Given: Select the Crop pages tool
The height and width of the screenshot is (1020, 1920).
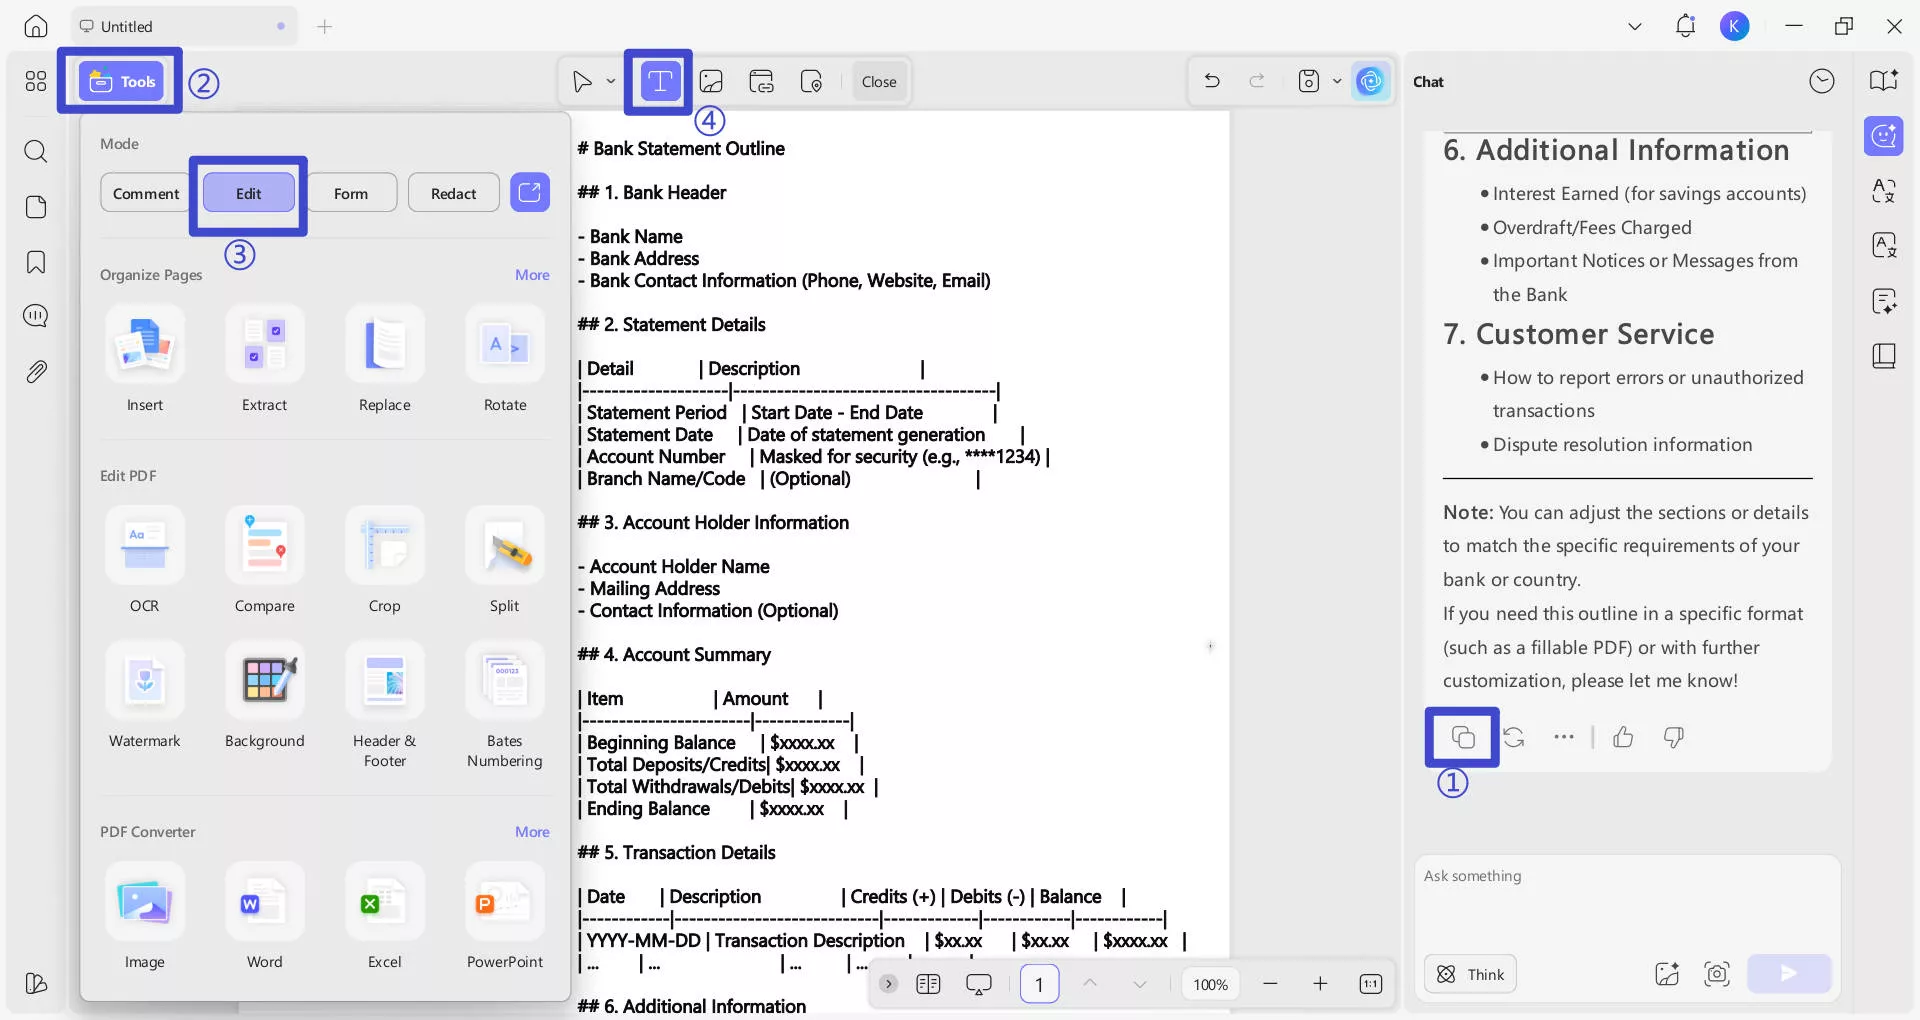Looking at the screenshot, I should pyautogui.click(x=385, y=546).
